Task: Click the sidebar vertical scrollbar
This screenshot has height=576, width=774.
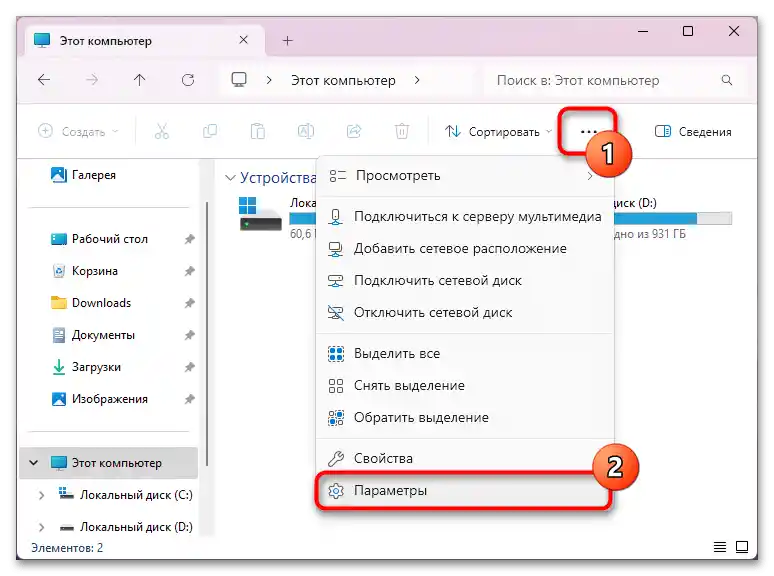Action: 207,333
